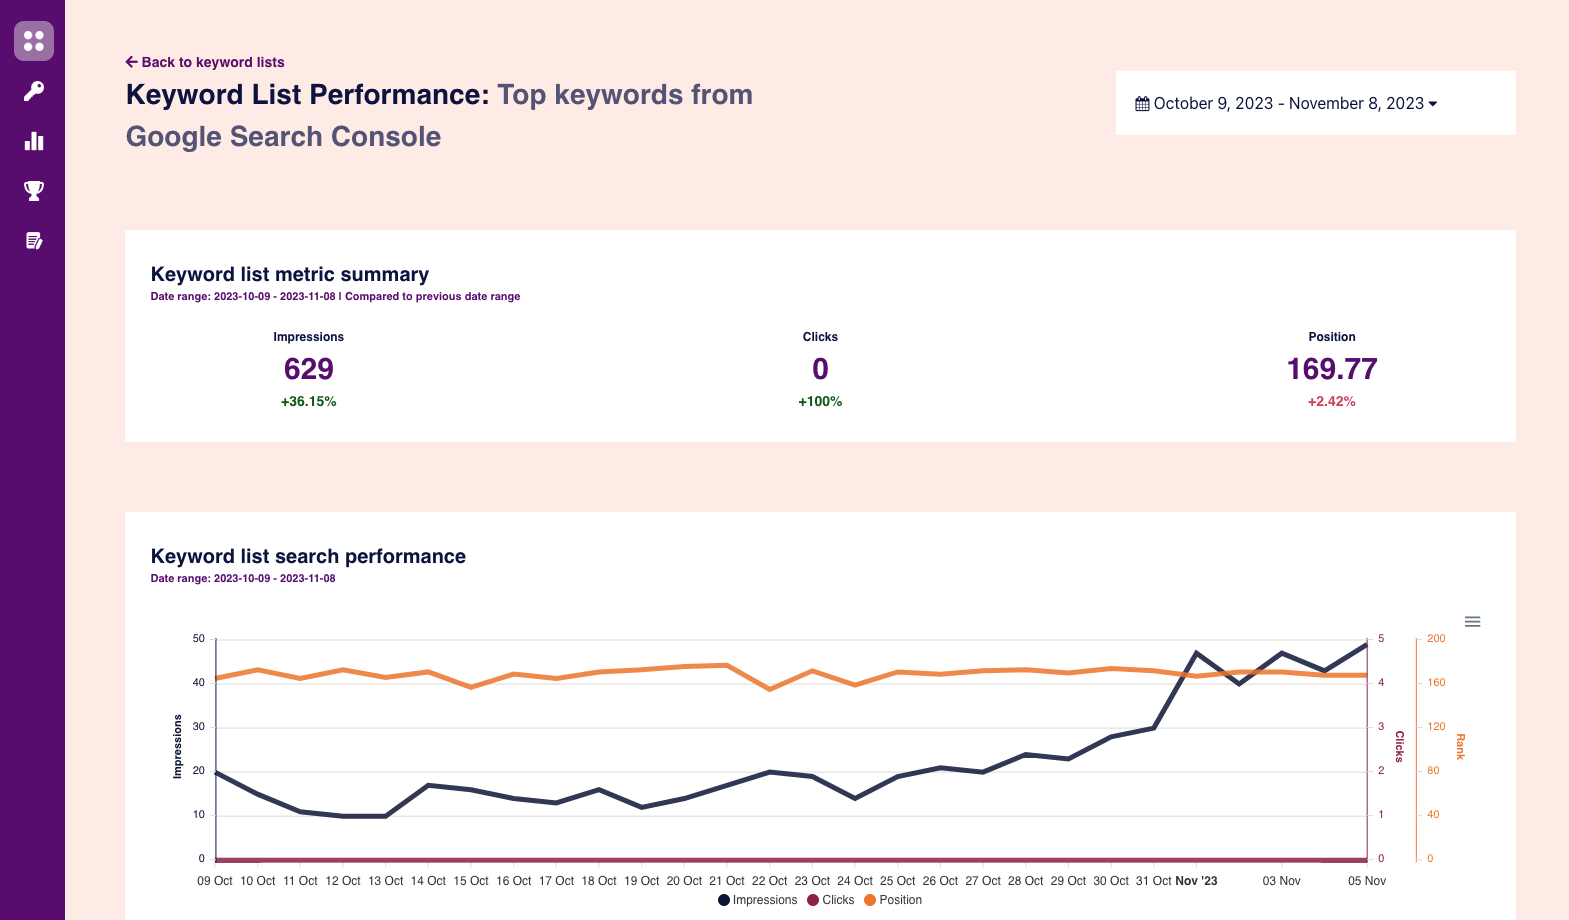Expand the date range dropdown caret
1569x920 pixels.
pos(1435,103)
